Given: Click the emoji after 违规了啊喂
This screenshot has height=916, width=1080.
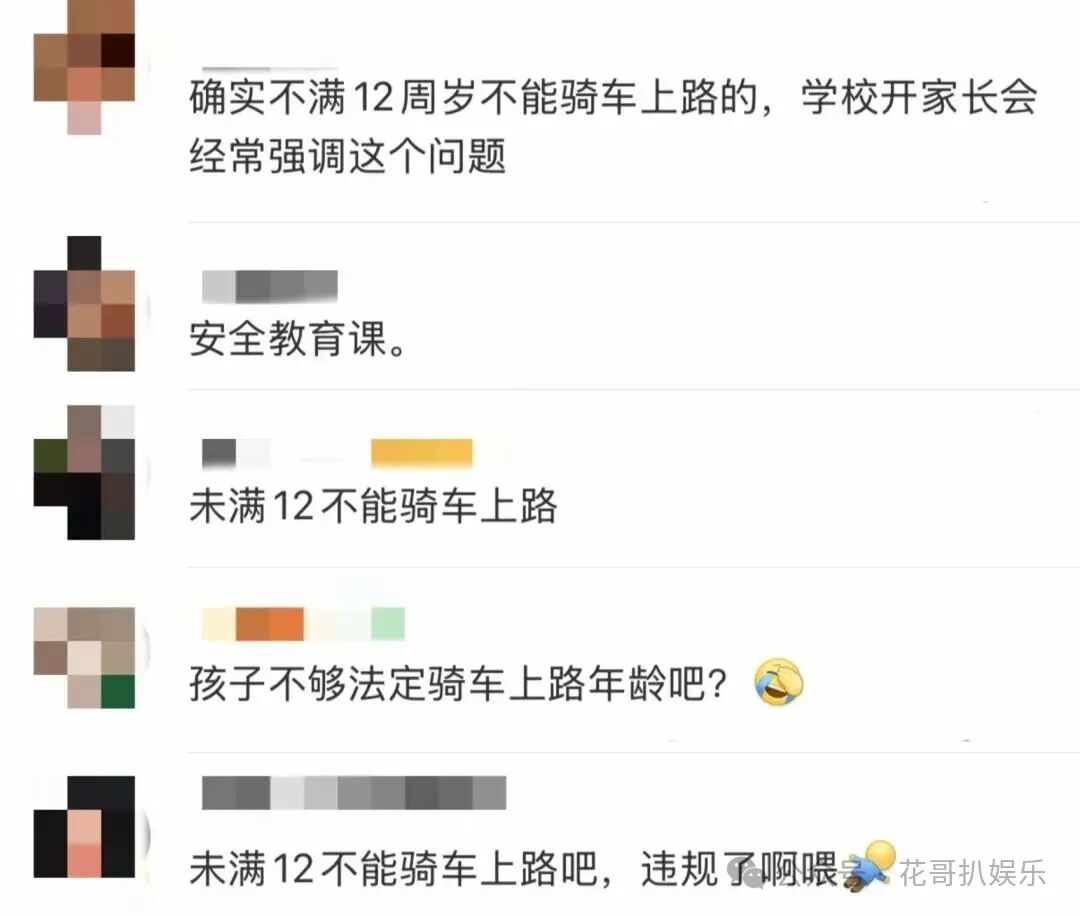Looking at the screenshot, I should click(x=870, y=866).
